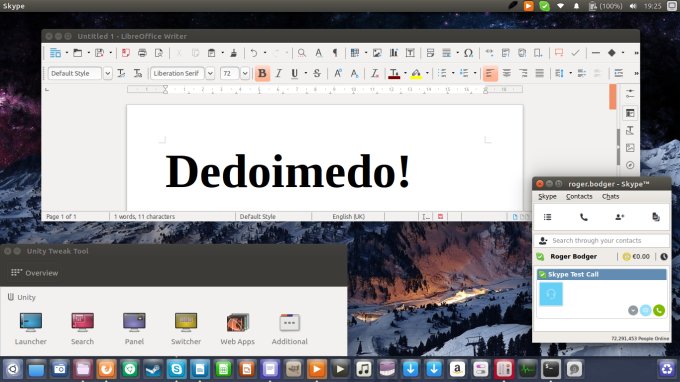Open the Liberation Serif font name dropdown
This screenshot has height=382, width=680.
(210, 73)
